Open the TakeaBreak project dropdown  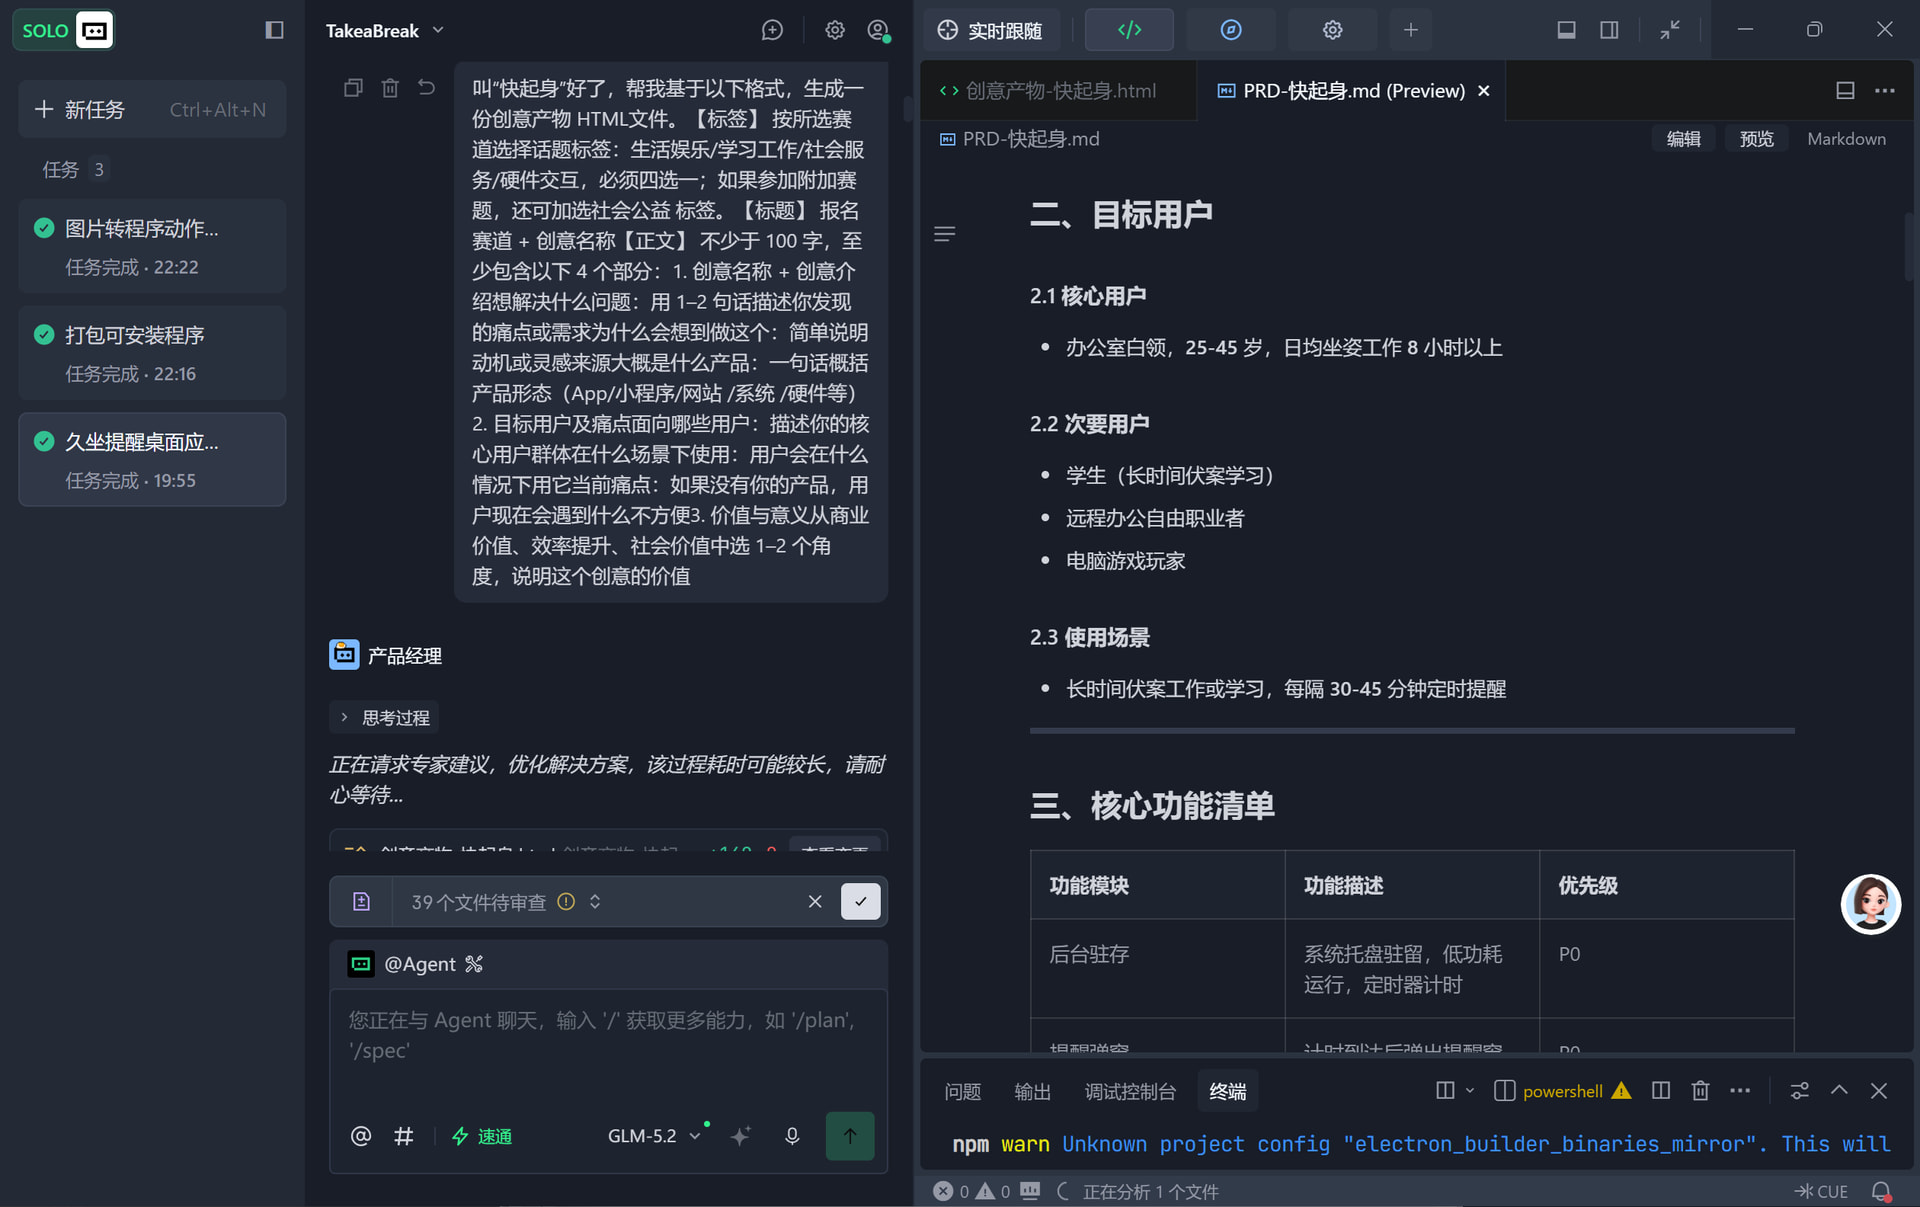coord(385,30)
